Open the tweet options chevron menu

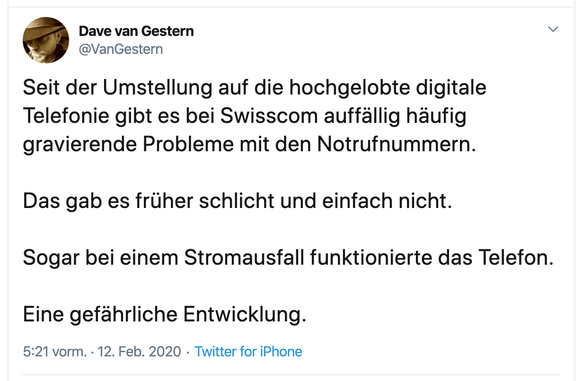553,29
